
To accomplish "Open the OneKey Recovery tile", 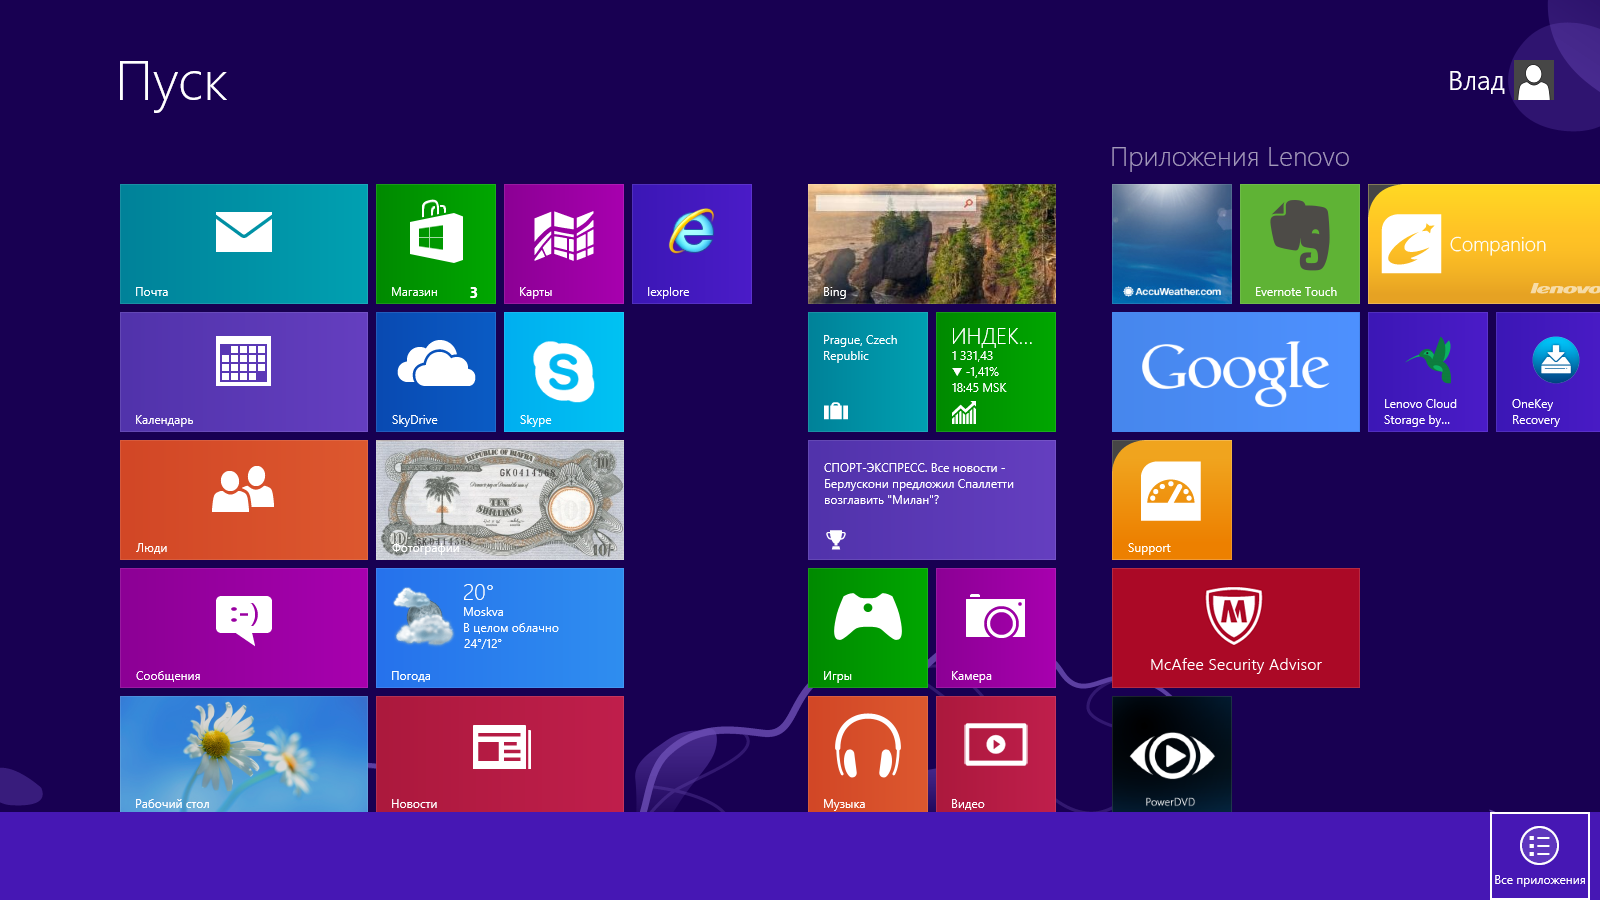I will (1548, 372).
